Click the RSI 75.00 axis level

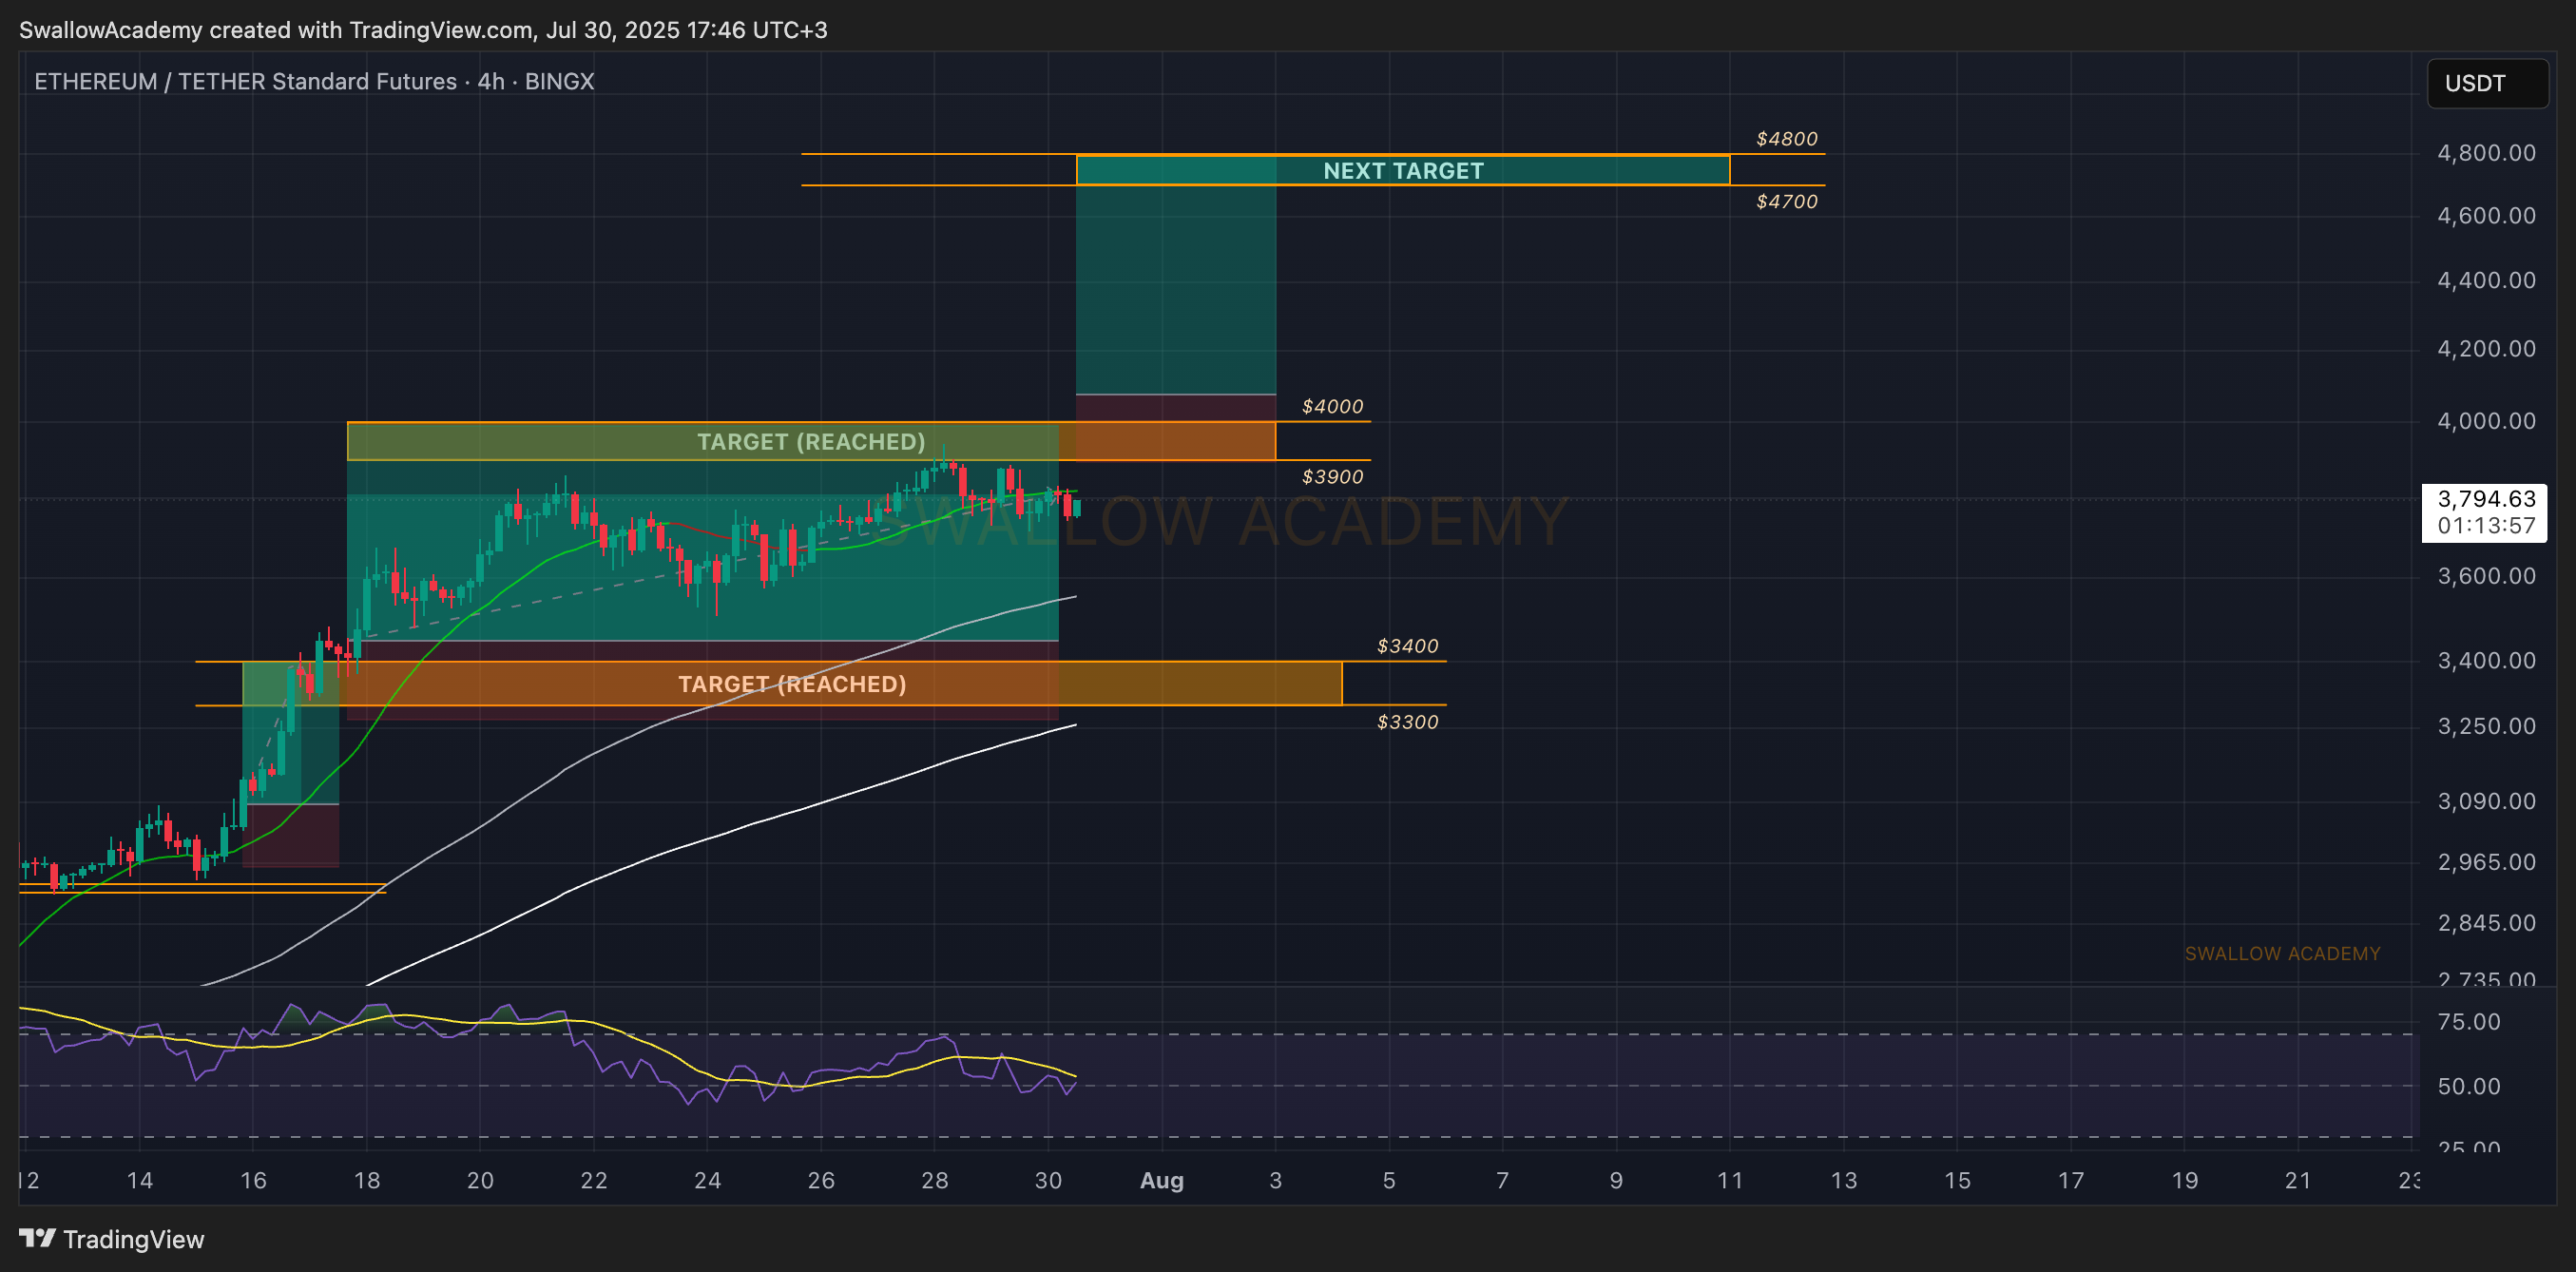click(x=2468, y=1022)
